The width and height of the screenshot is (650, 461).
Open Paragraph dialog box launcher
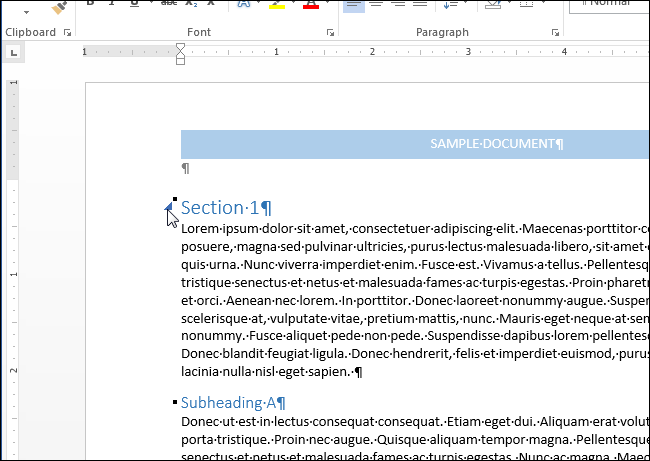click(x=556, y=33)
